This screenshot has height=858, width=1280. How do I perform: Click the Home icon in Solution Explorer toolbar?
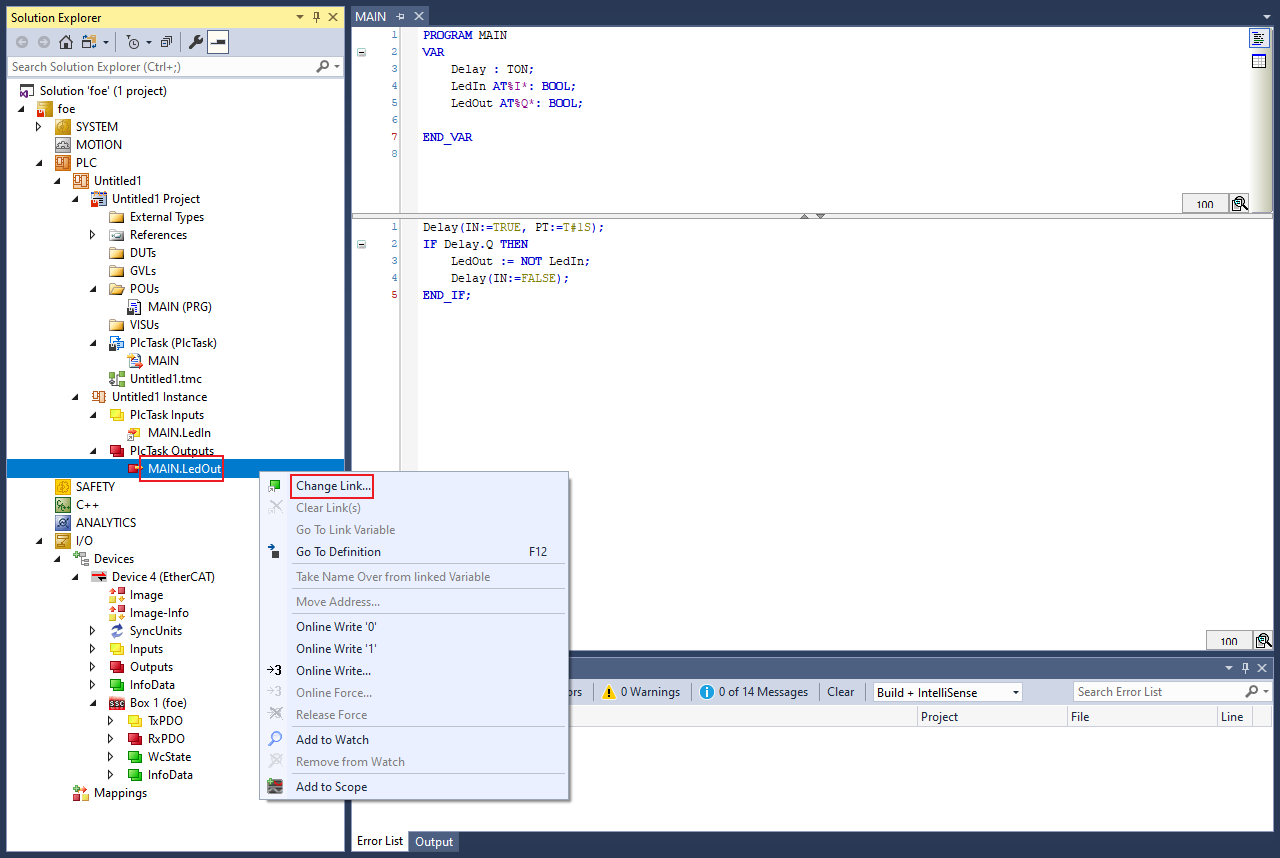[x=66, y=42]
